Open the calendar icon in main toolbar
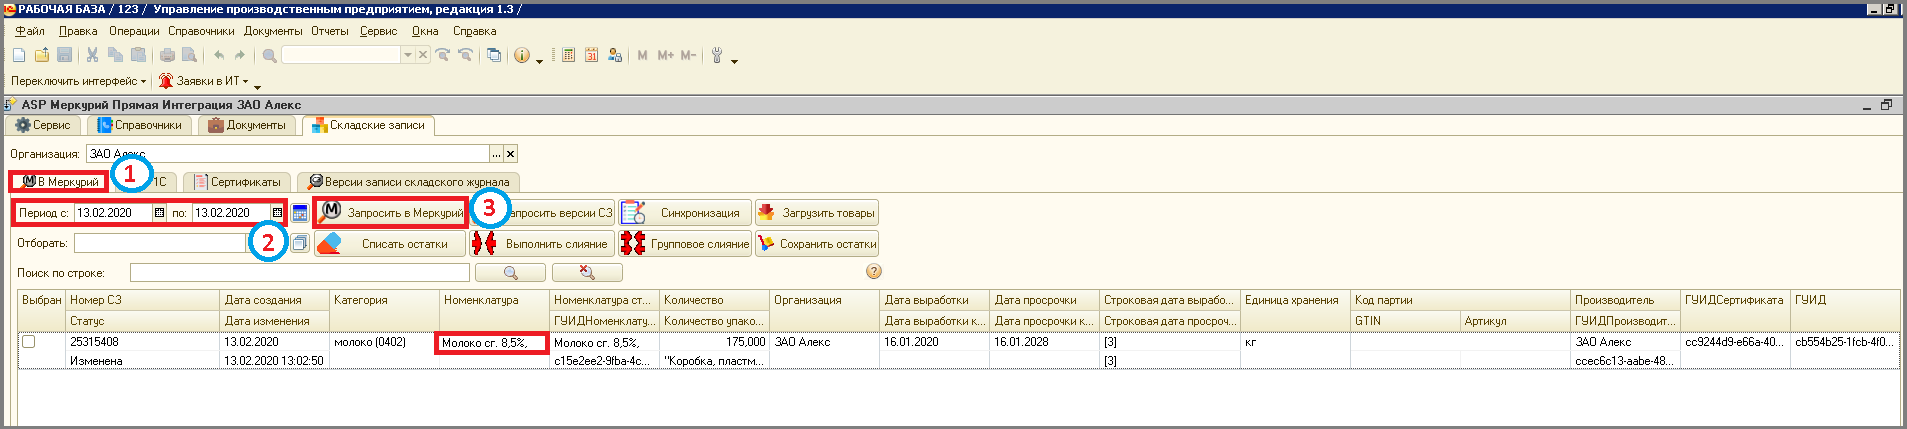Screen dimensions: 1907x429 coord(591,56)
